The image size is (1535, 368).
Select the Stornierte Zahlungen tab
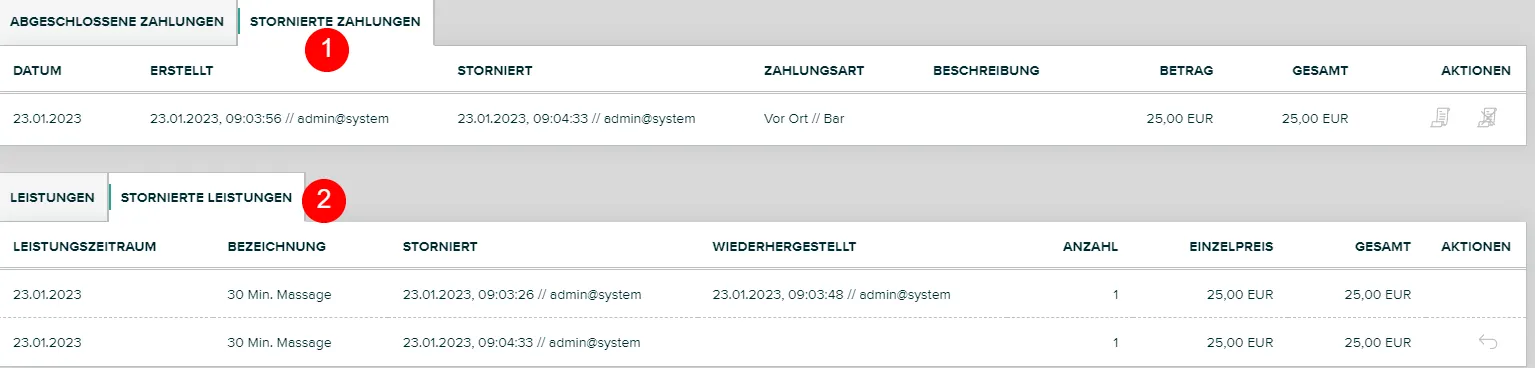(335, 21)
